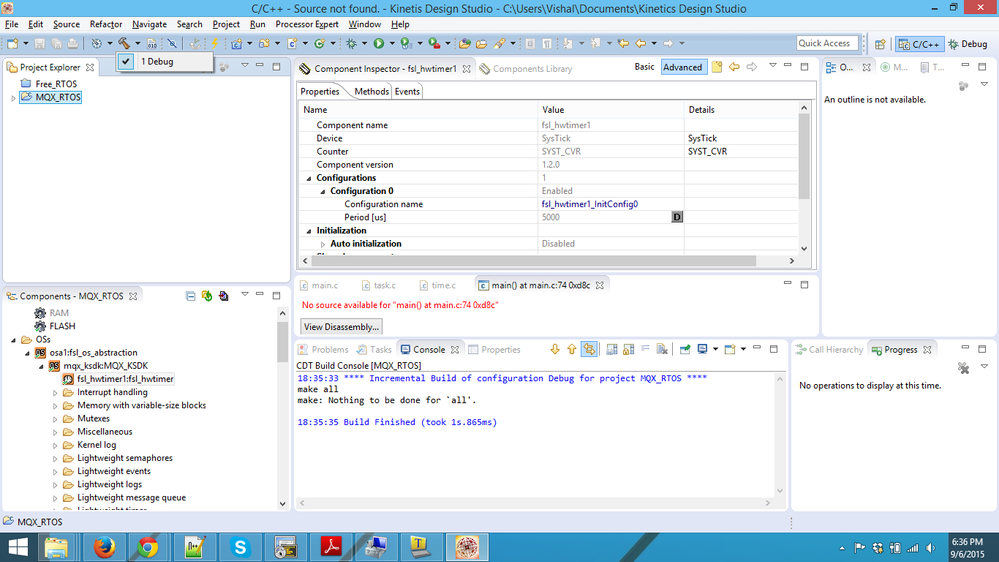Click the Debug bug icon in toolbar
999x562 pixels.
tap(351, 43)
